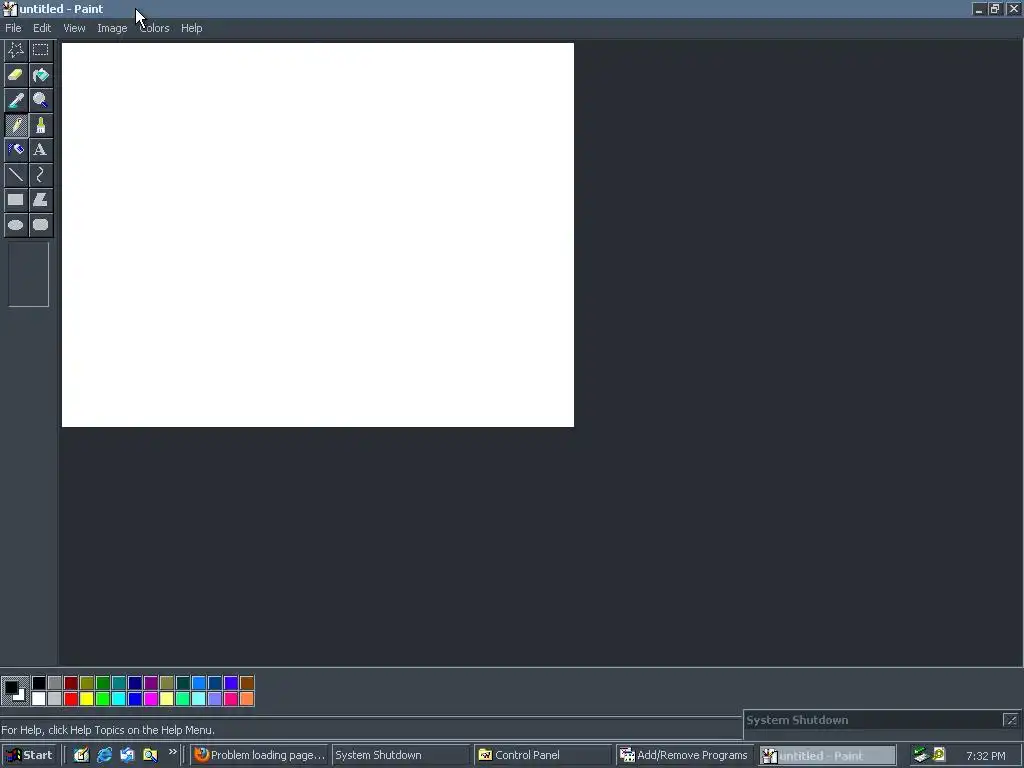The height and width of the screenshot is (768, 1024).
Task: Select the rectangular Select tool
Action: coord(40,50)
